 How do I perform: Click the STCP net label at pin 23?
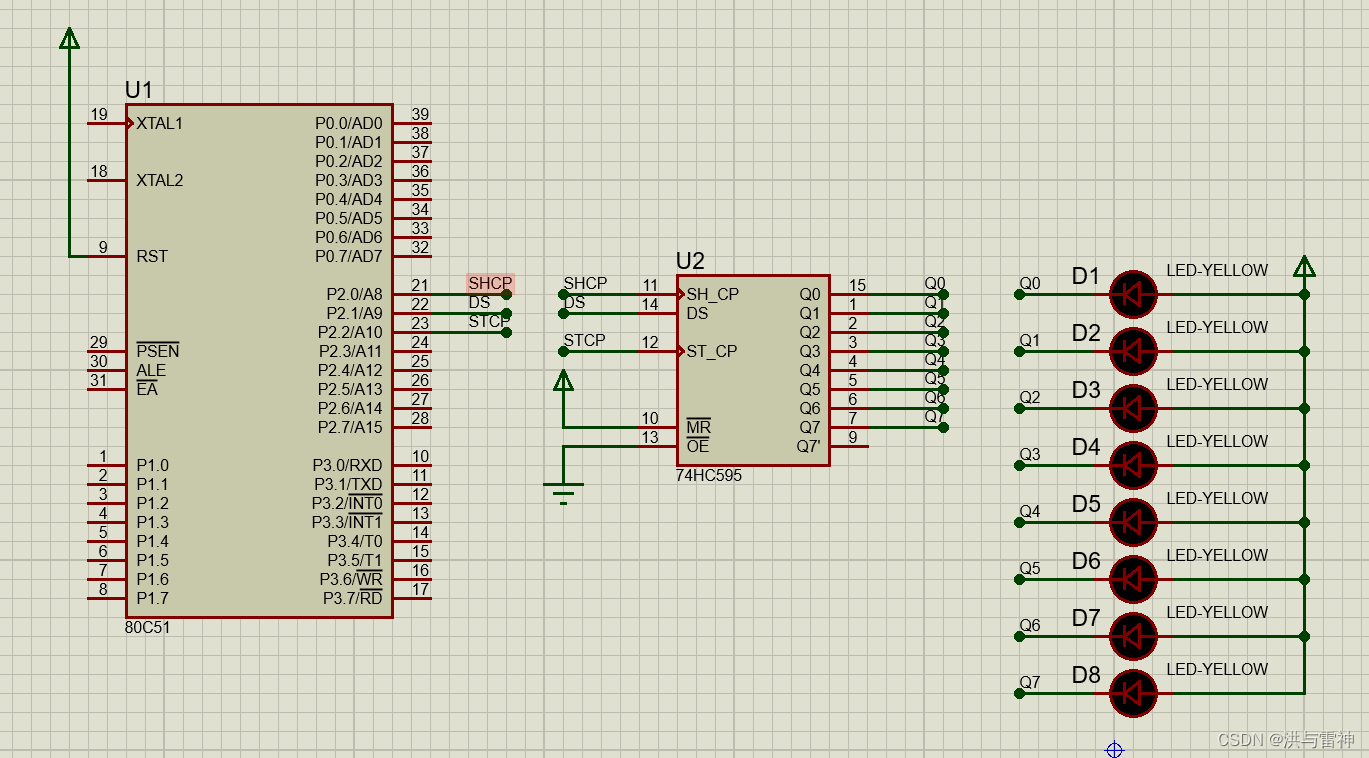pos(488,322)
